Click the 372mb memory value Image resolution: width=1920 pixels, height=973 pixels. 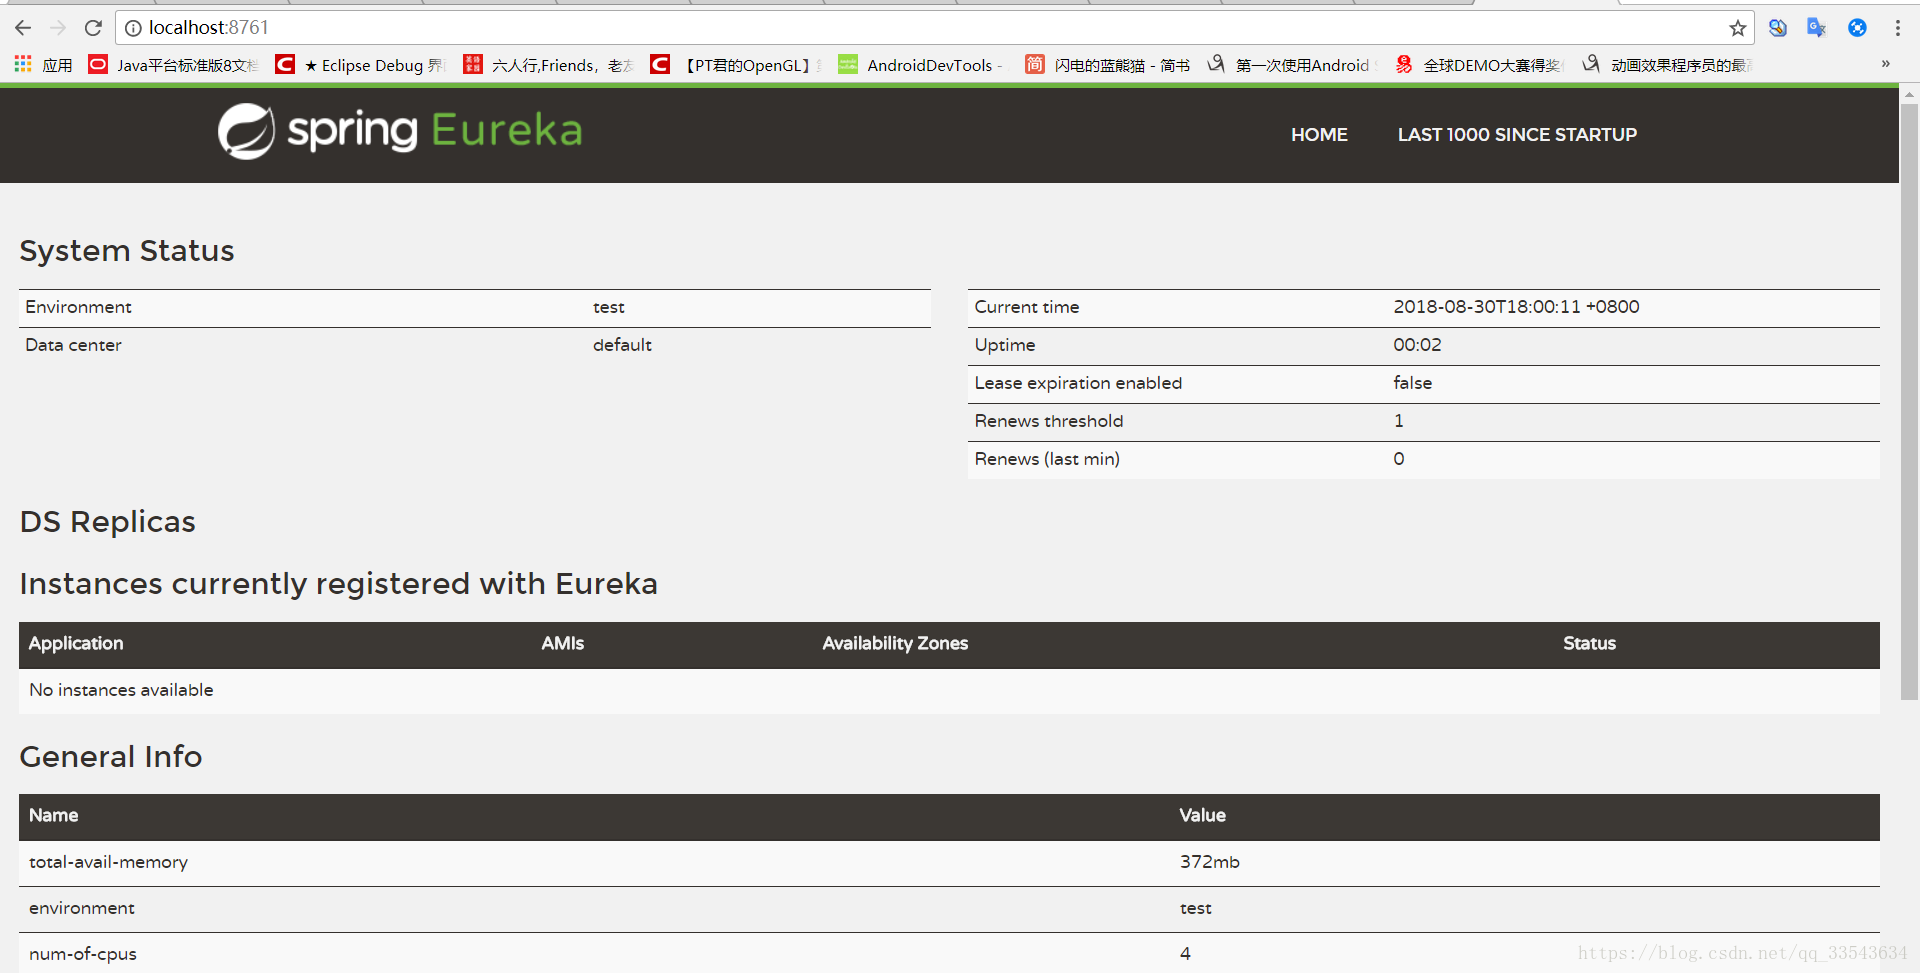point(1209,862)
